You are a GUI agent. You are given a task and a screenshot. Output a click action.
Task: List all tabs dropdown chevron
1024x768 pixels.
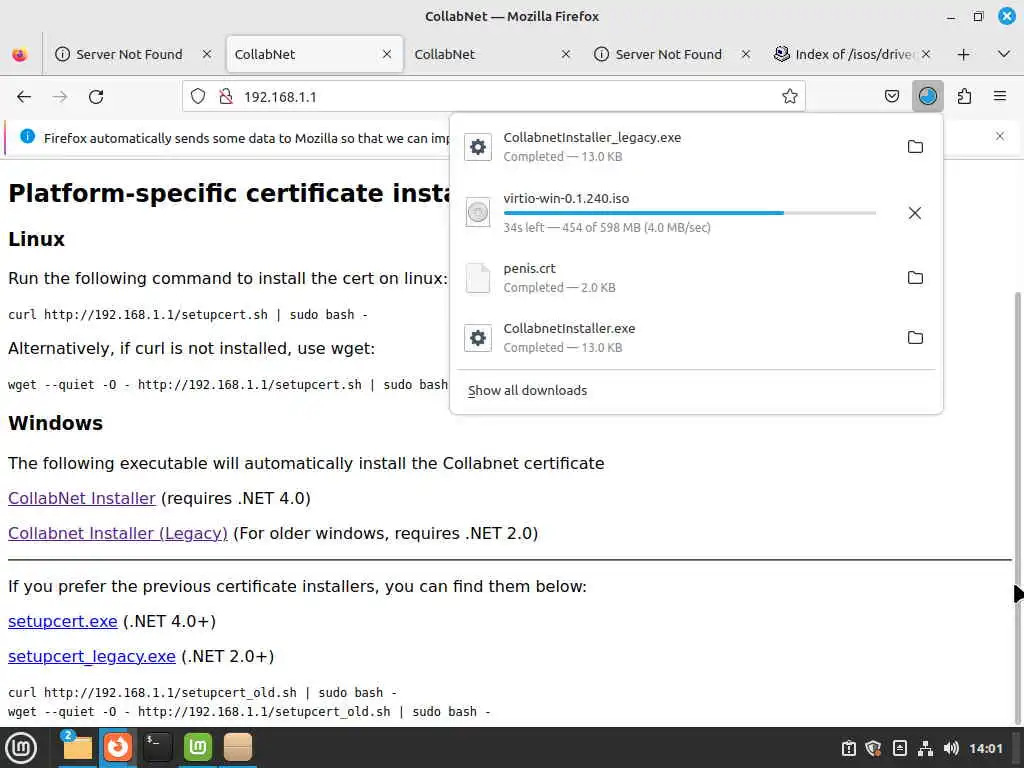[1004, 54]
